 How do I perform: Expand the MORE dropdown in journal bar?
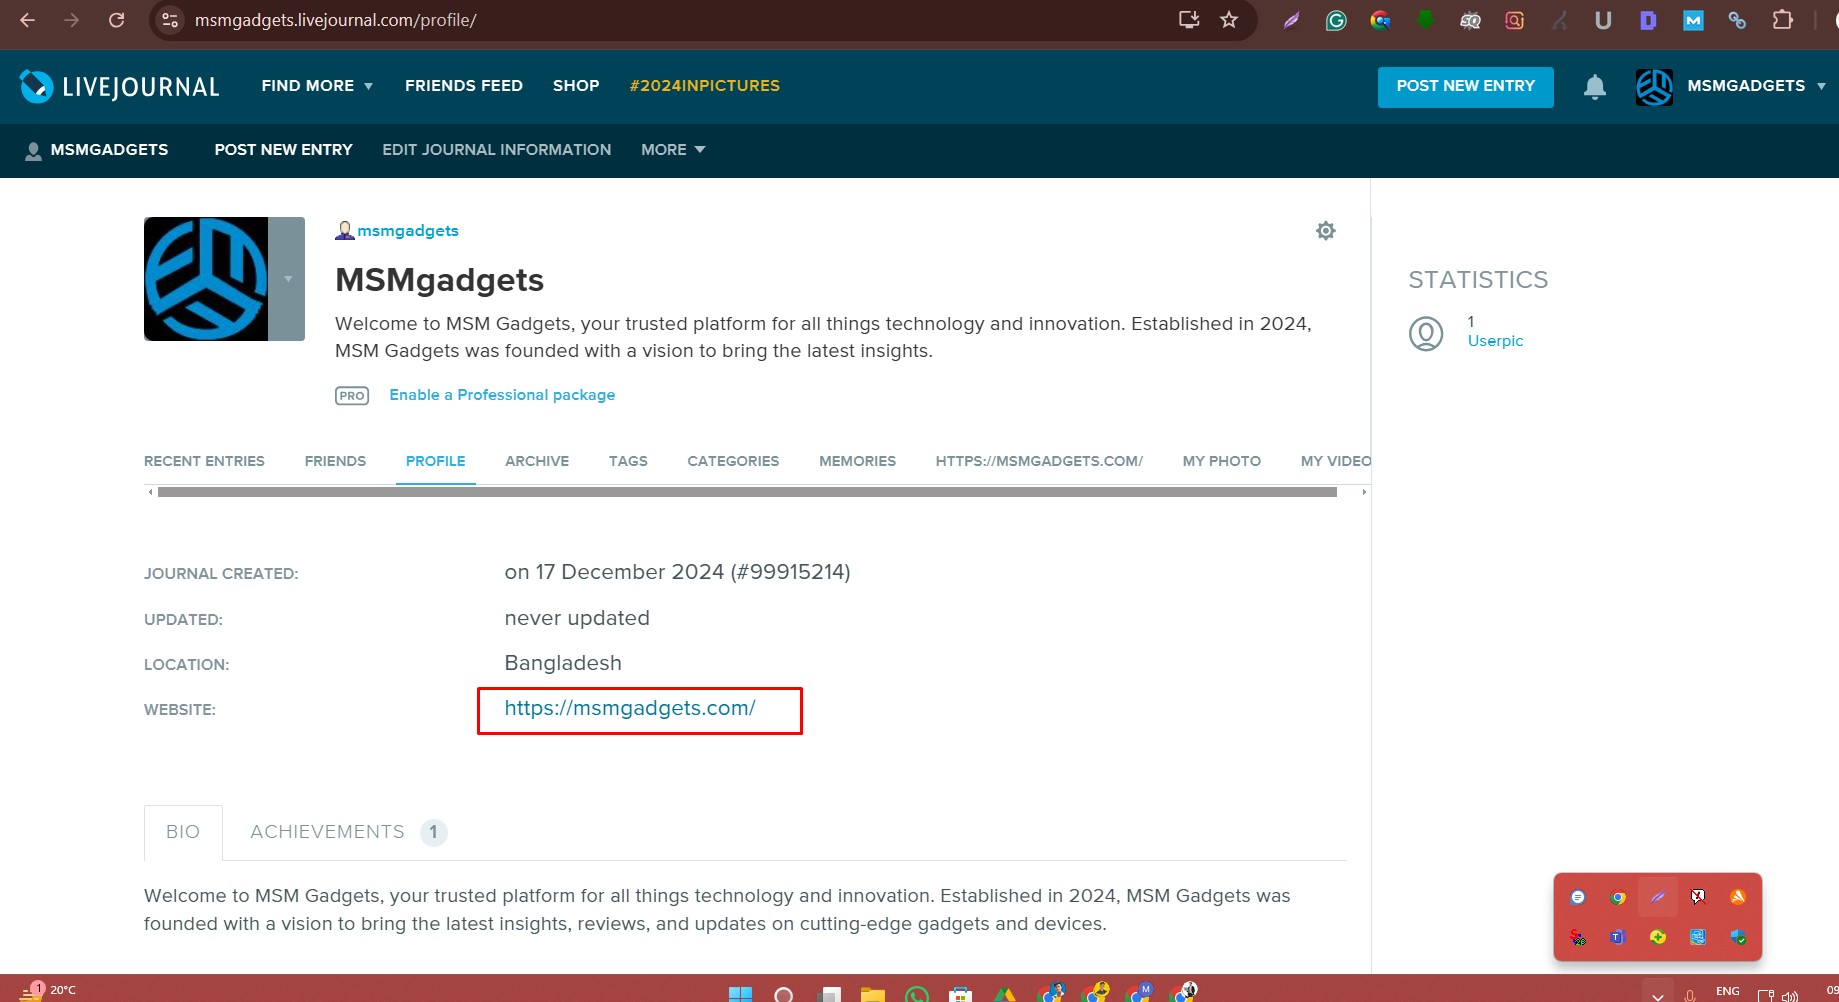pyautogui.click(x=673, y=150)
